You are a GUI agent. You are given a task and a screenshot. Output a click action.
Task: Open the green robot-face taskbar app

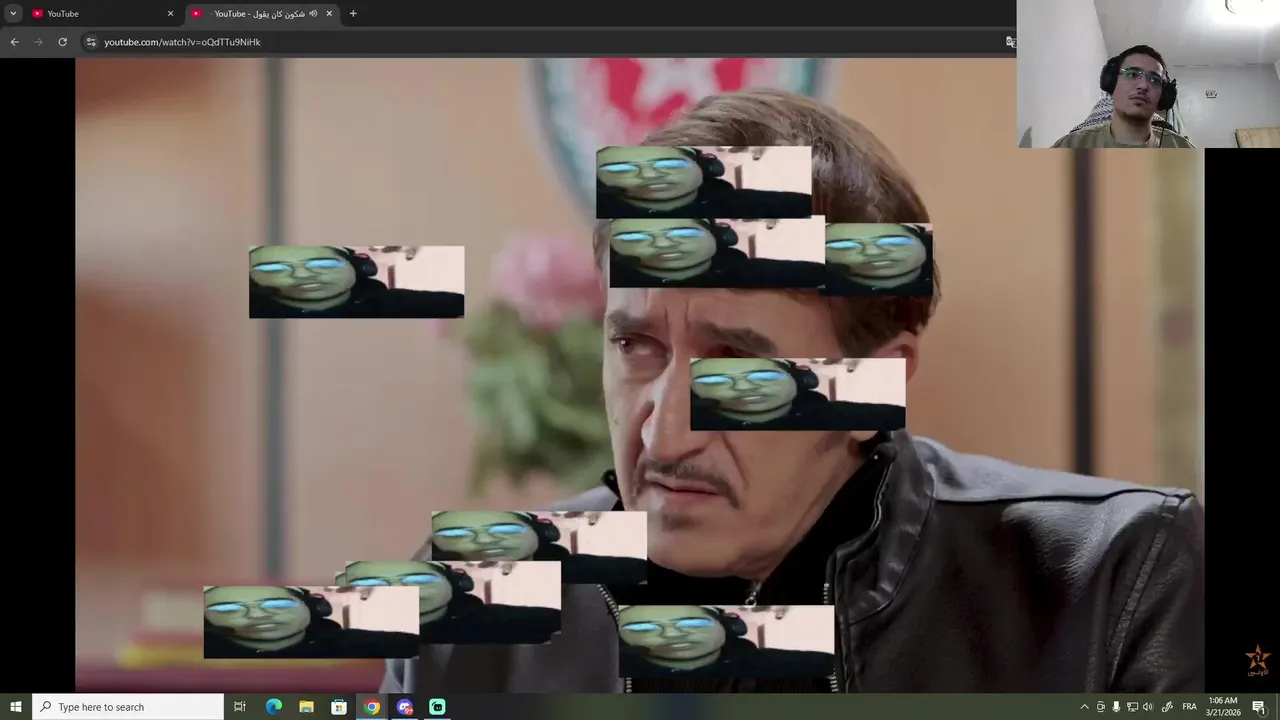(437, 707)
